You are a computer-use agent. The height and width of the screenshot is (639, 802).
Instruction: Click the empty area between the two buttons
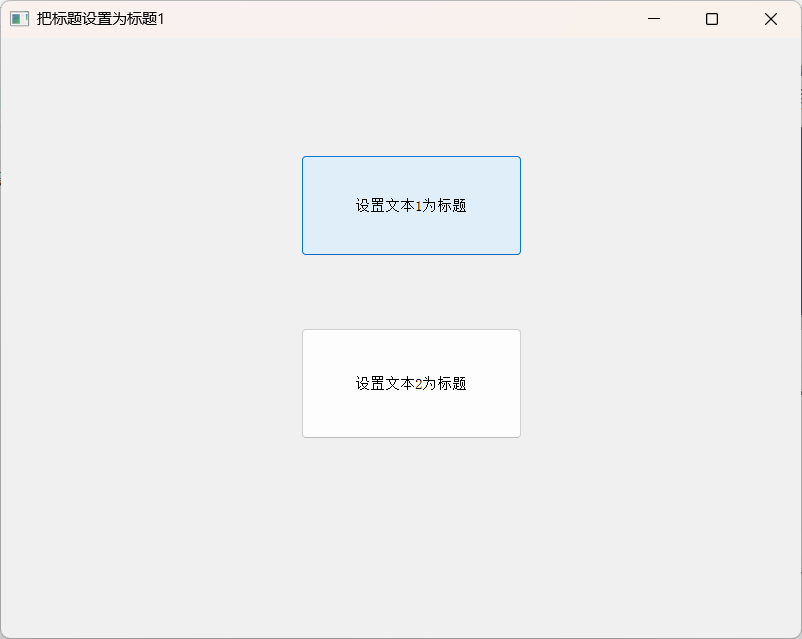pos(411,292)
